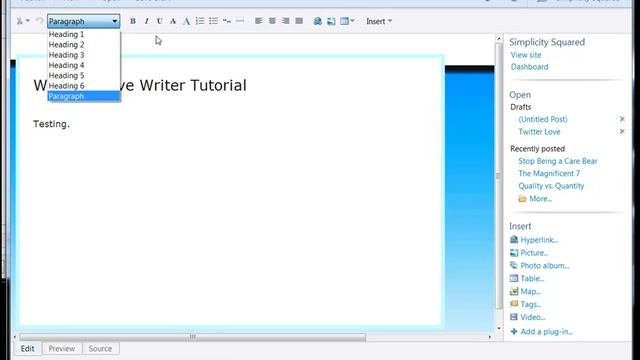
Task: Click the Add a plug-in plus icon
Action: pos(514,331)
